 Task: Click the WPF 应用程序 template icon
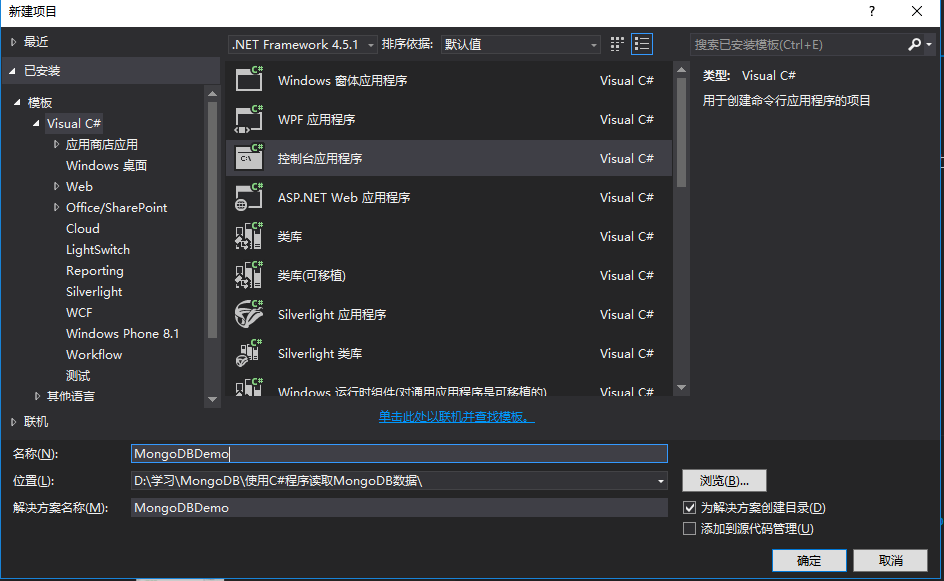point(249,119)
